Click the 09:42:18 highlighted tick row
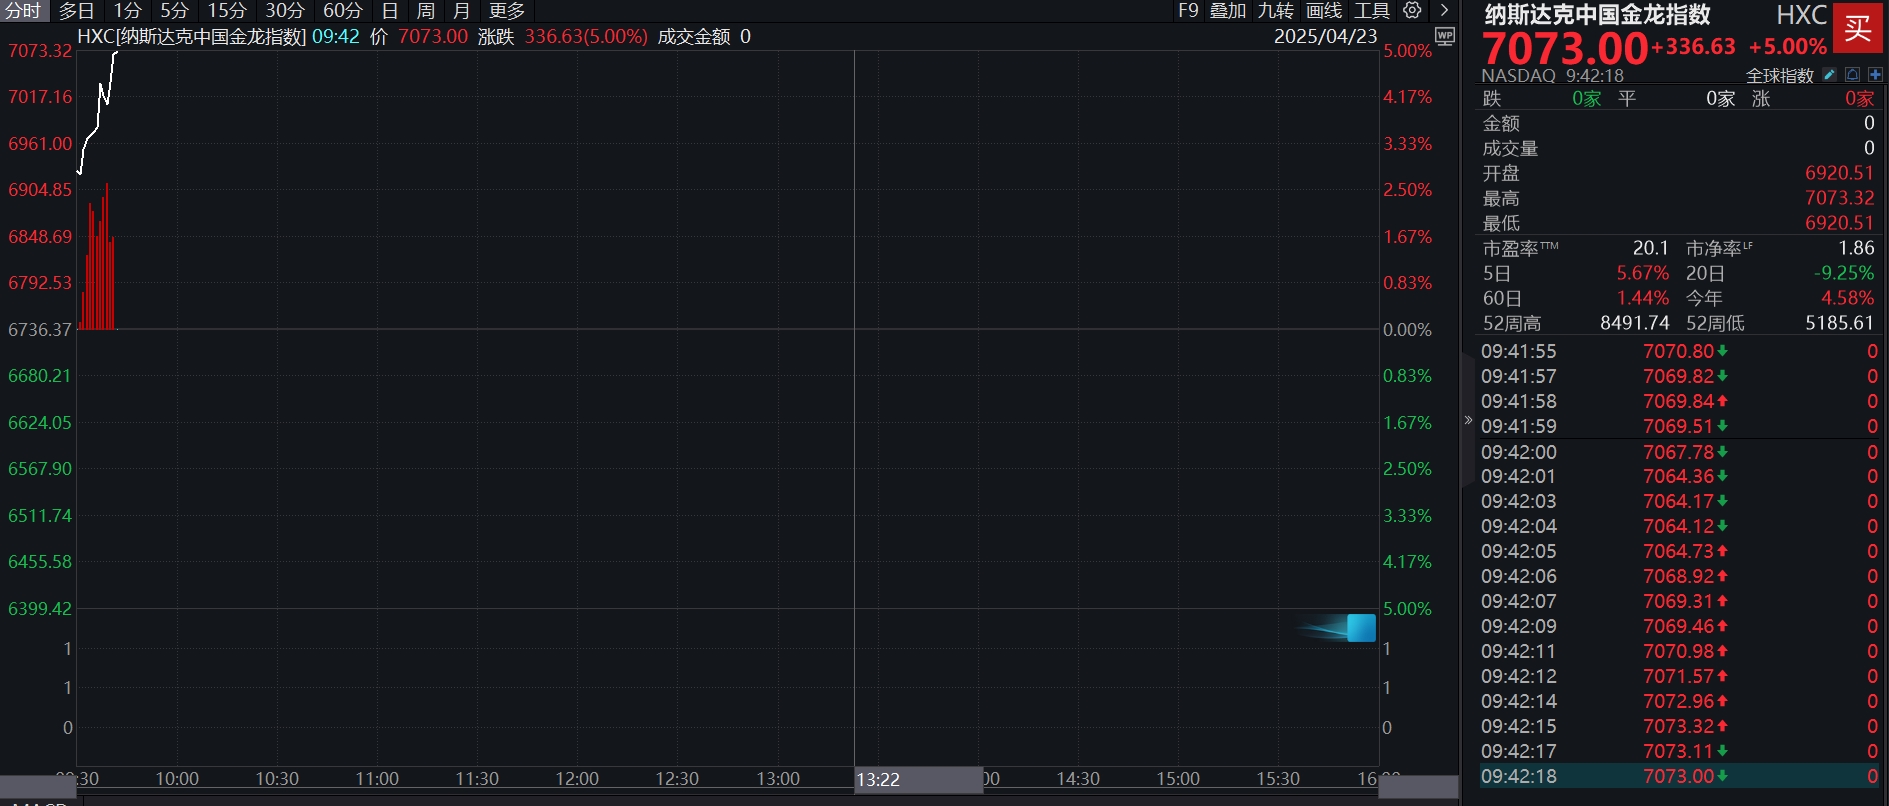 click(x=1680, y=776)
